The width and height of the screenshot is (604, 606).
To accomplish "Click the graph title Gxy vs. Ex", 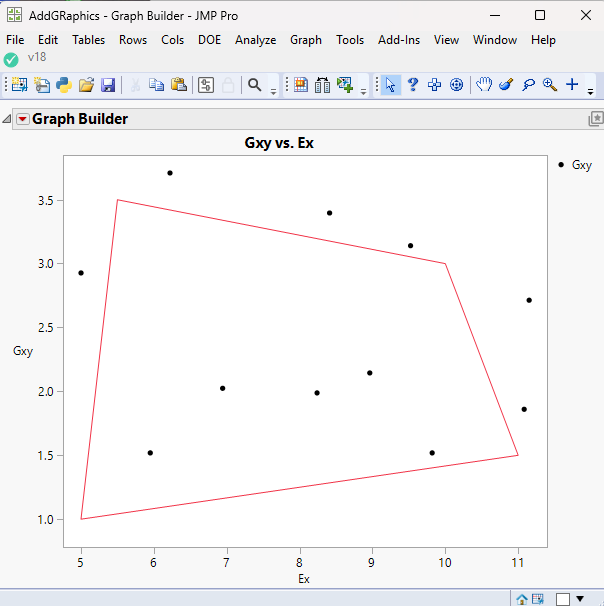I will tap(279, 143).
